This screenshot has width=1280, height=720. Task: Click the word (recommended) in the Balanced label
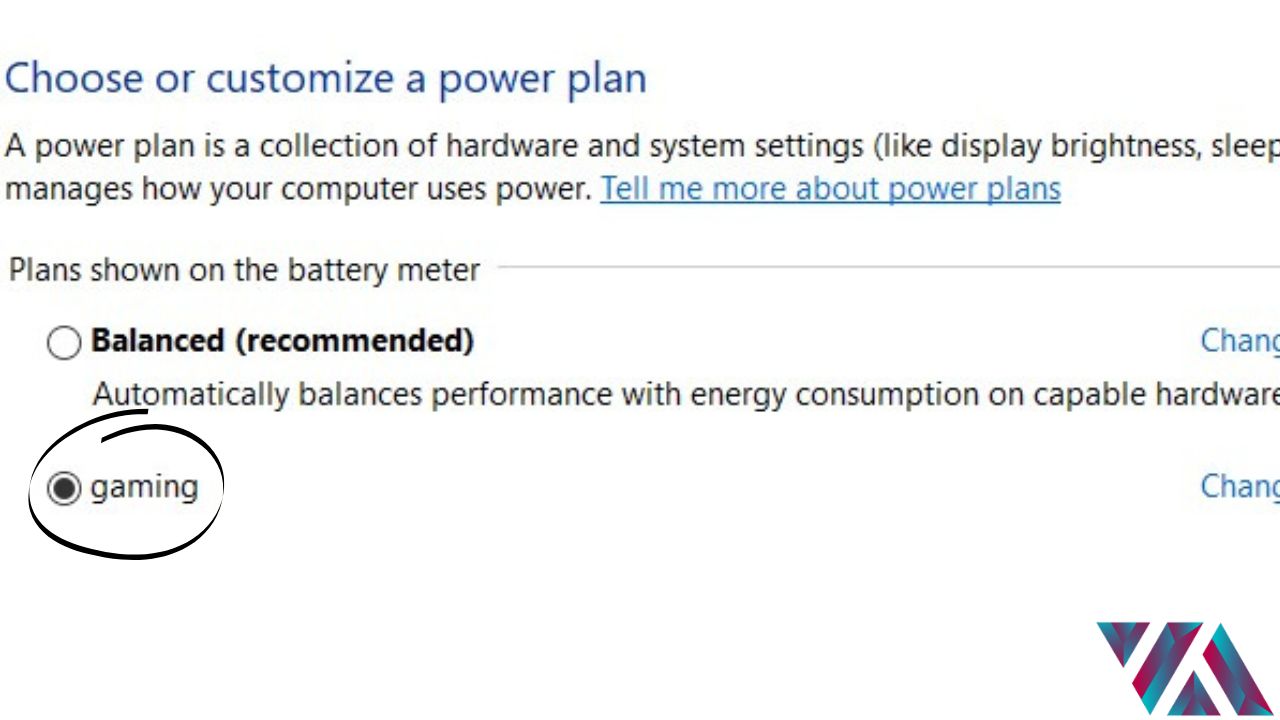click(354, 341)
